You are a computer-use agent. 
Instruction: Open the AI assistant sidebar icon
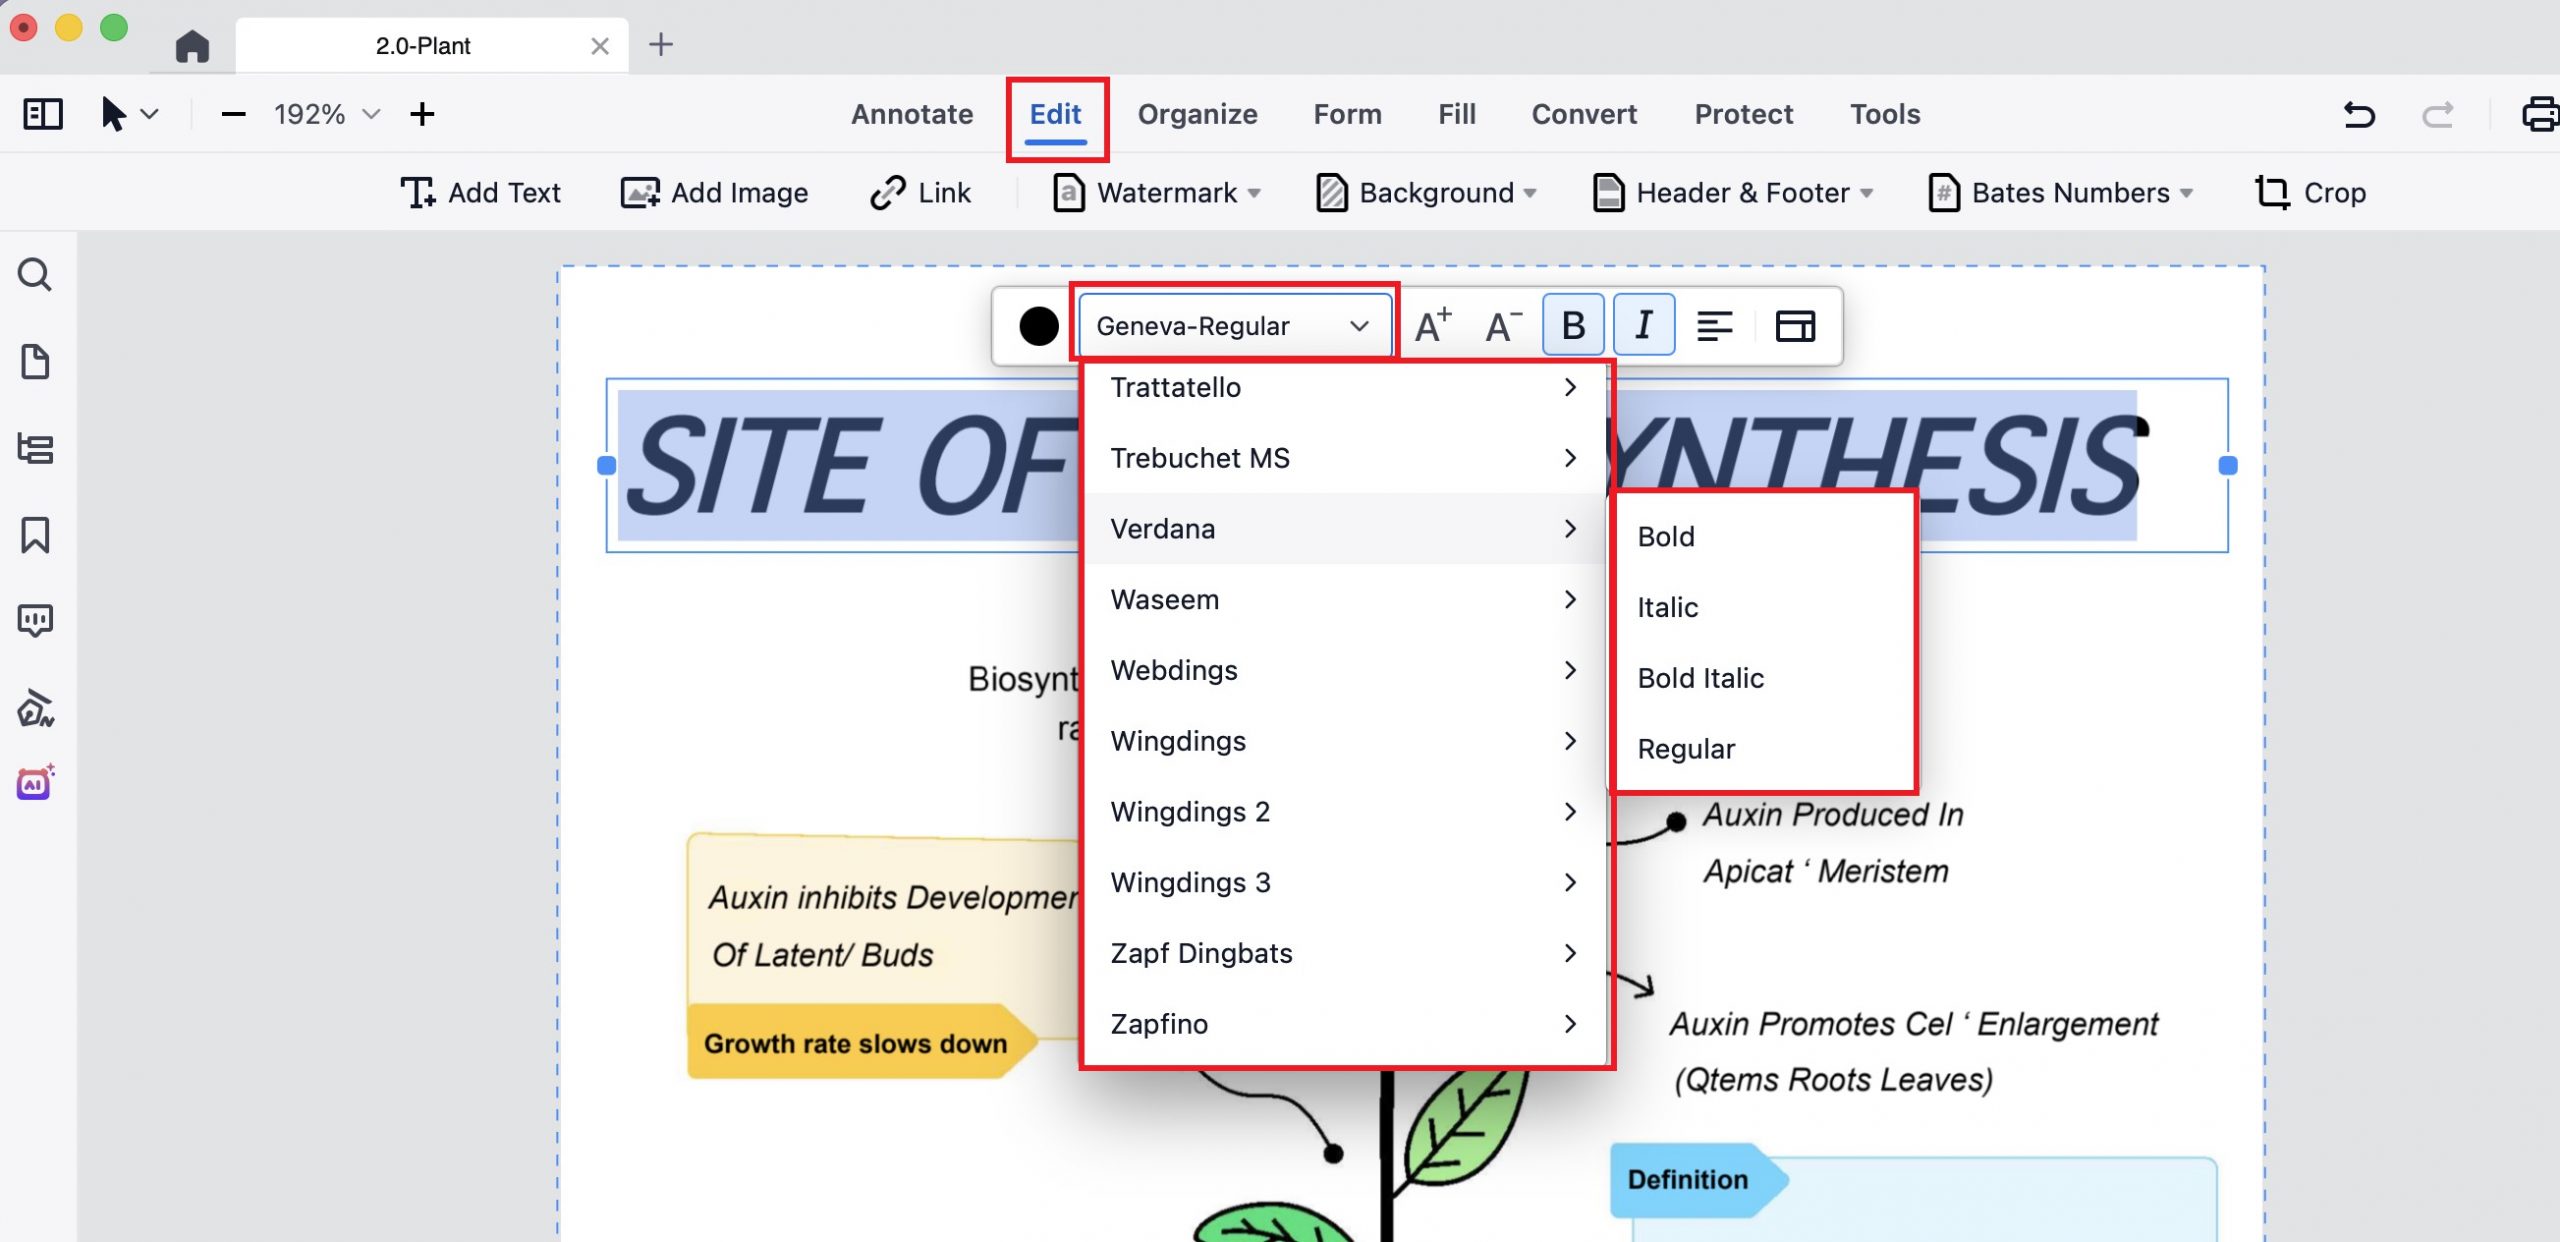click(36, 783)
